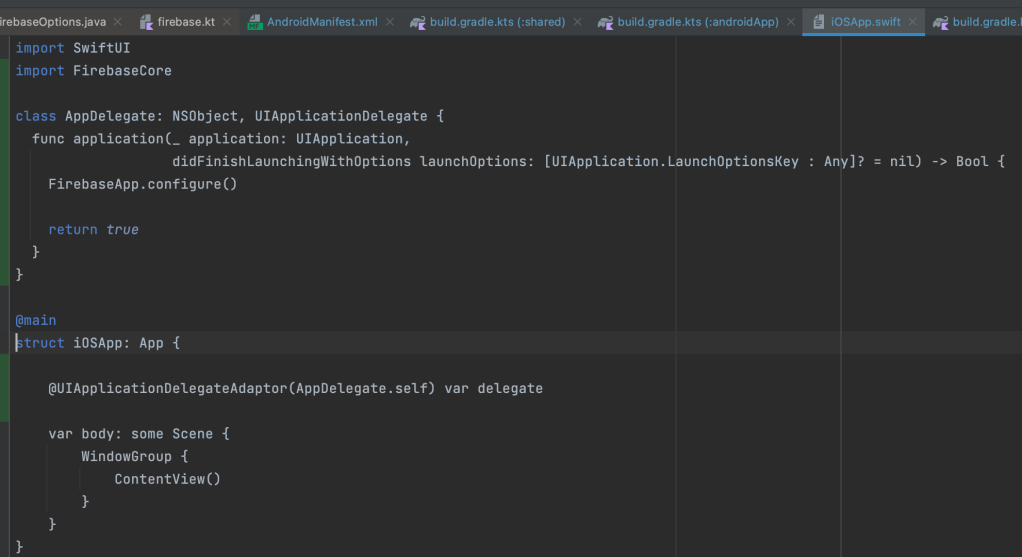This screenshot has width=1022, height=557.
Task: Click the file icon on iOSApp.swift tab
Action: (819, 21)
